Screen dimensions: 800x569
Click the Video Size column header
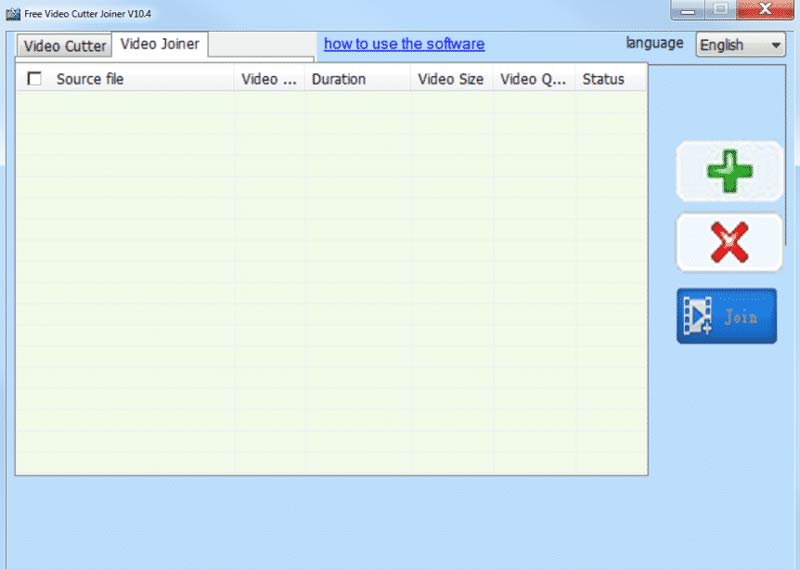(x=450, y=79)
